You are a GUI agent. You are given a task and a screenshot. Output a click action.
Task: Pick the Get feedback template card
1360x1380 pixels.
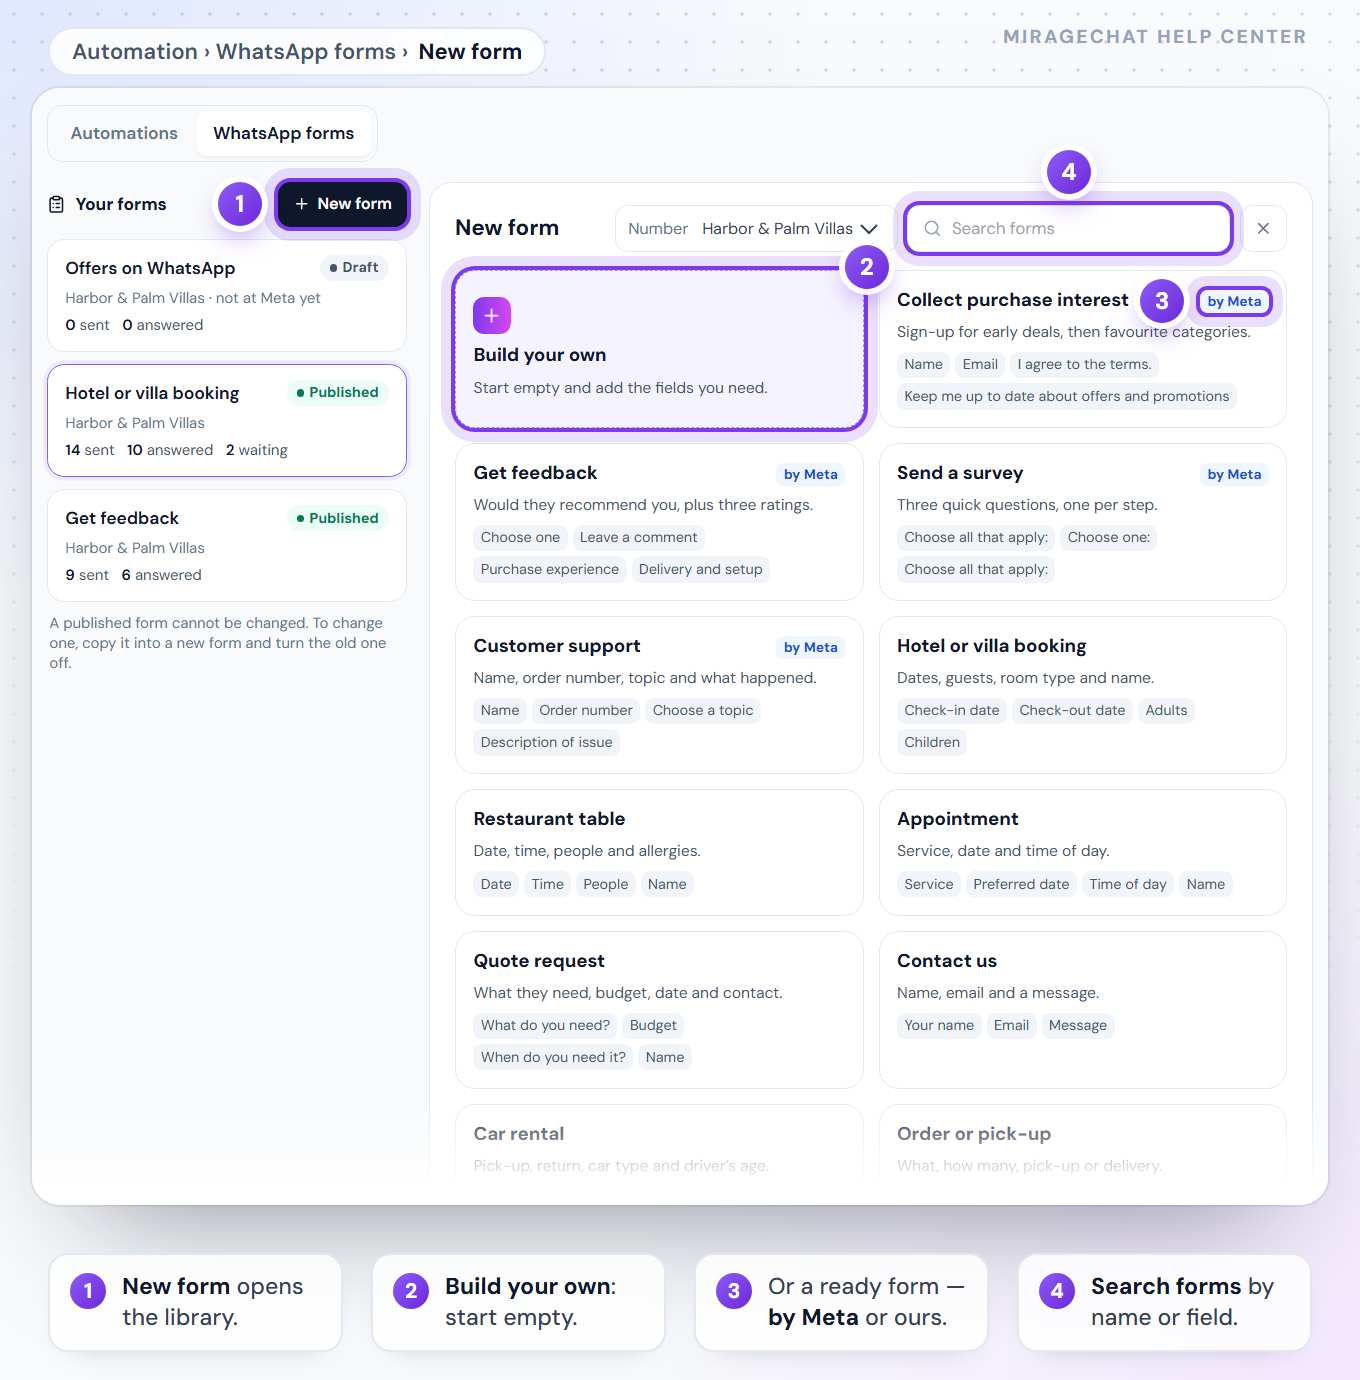coord(659,522)
